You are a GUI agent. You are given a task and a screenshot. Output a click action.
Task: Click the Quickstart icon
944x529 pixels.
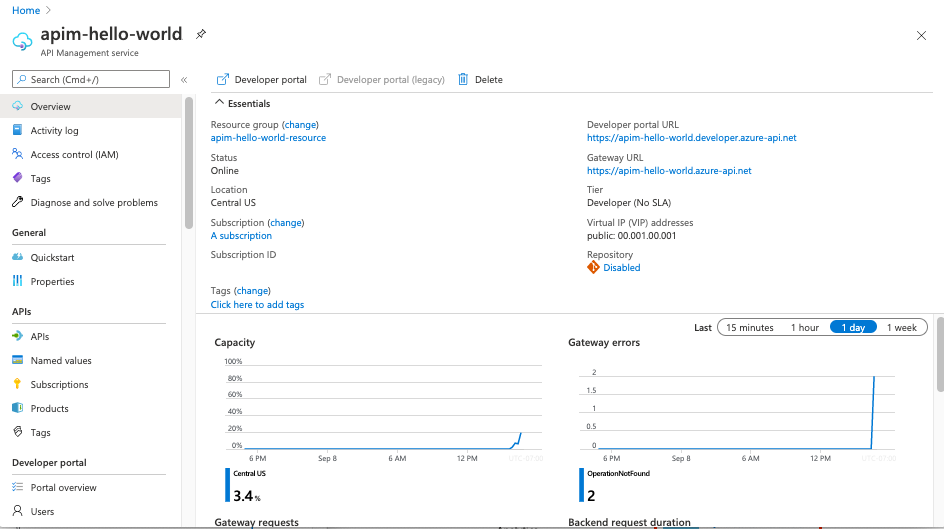[17, 257]
